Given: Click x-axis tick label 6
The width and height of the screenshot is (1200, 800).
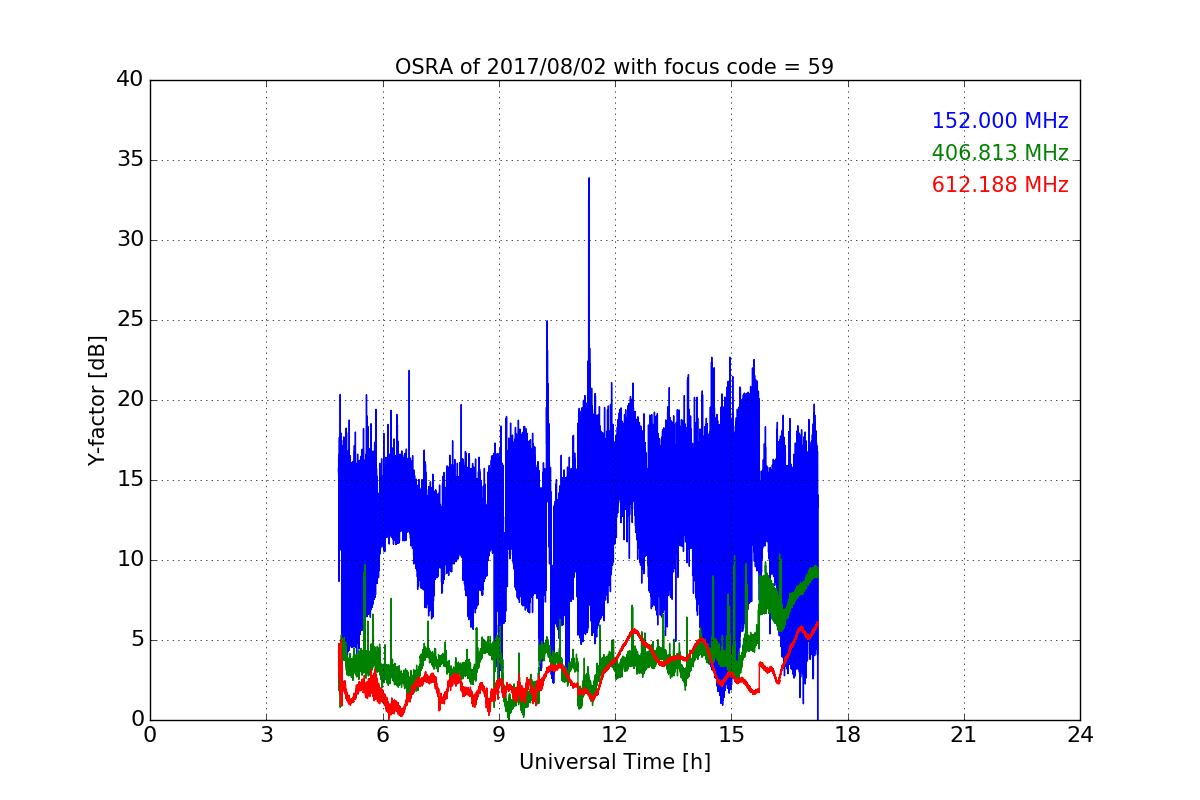Looking at the screenshot, I should point(382,735).
